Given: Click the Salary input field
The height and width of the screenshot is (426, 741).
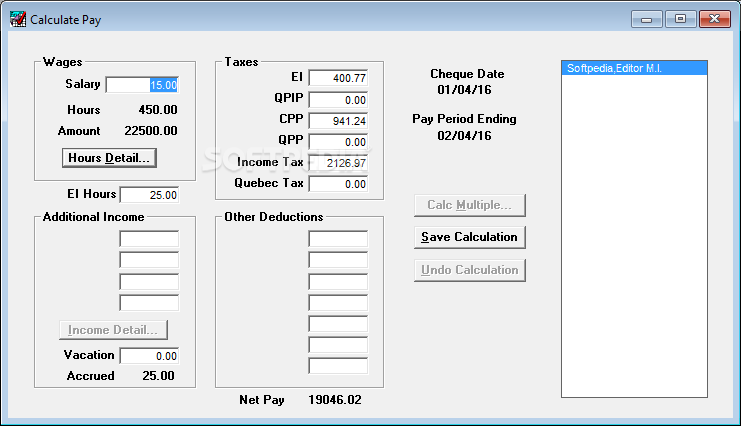Looking at the screenshot, I should [142, 85].
